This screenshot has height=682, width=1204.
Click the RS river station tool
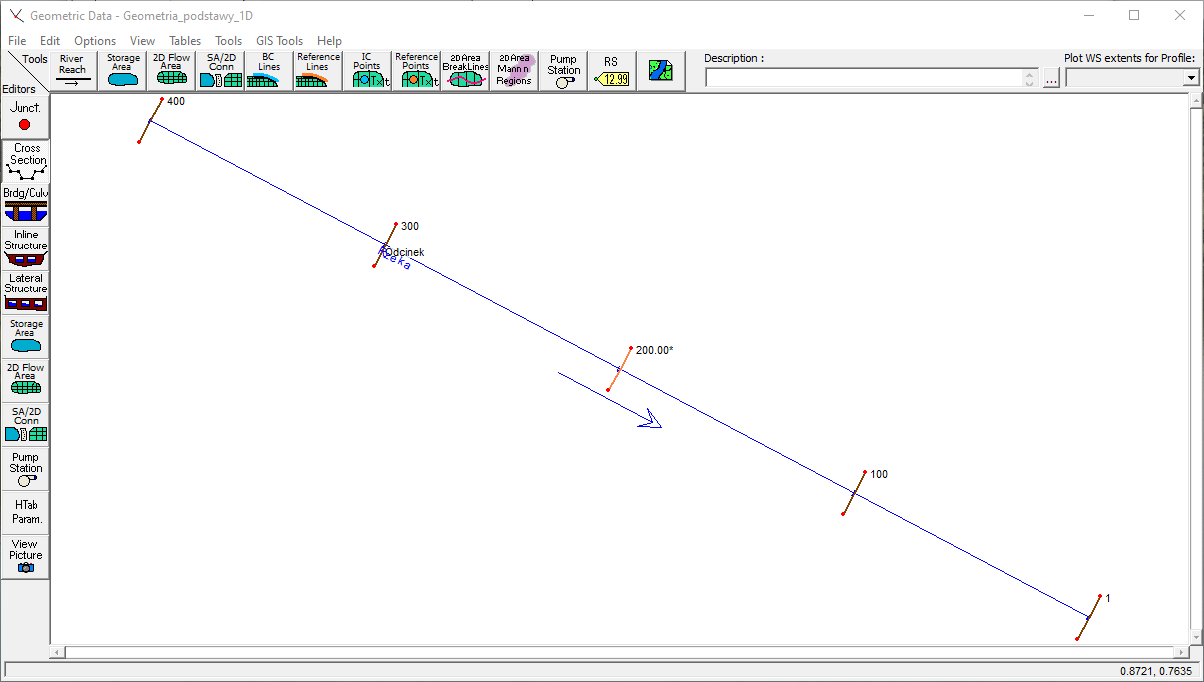click(611, 71)
